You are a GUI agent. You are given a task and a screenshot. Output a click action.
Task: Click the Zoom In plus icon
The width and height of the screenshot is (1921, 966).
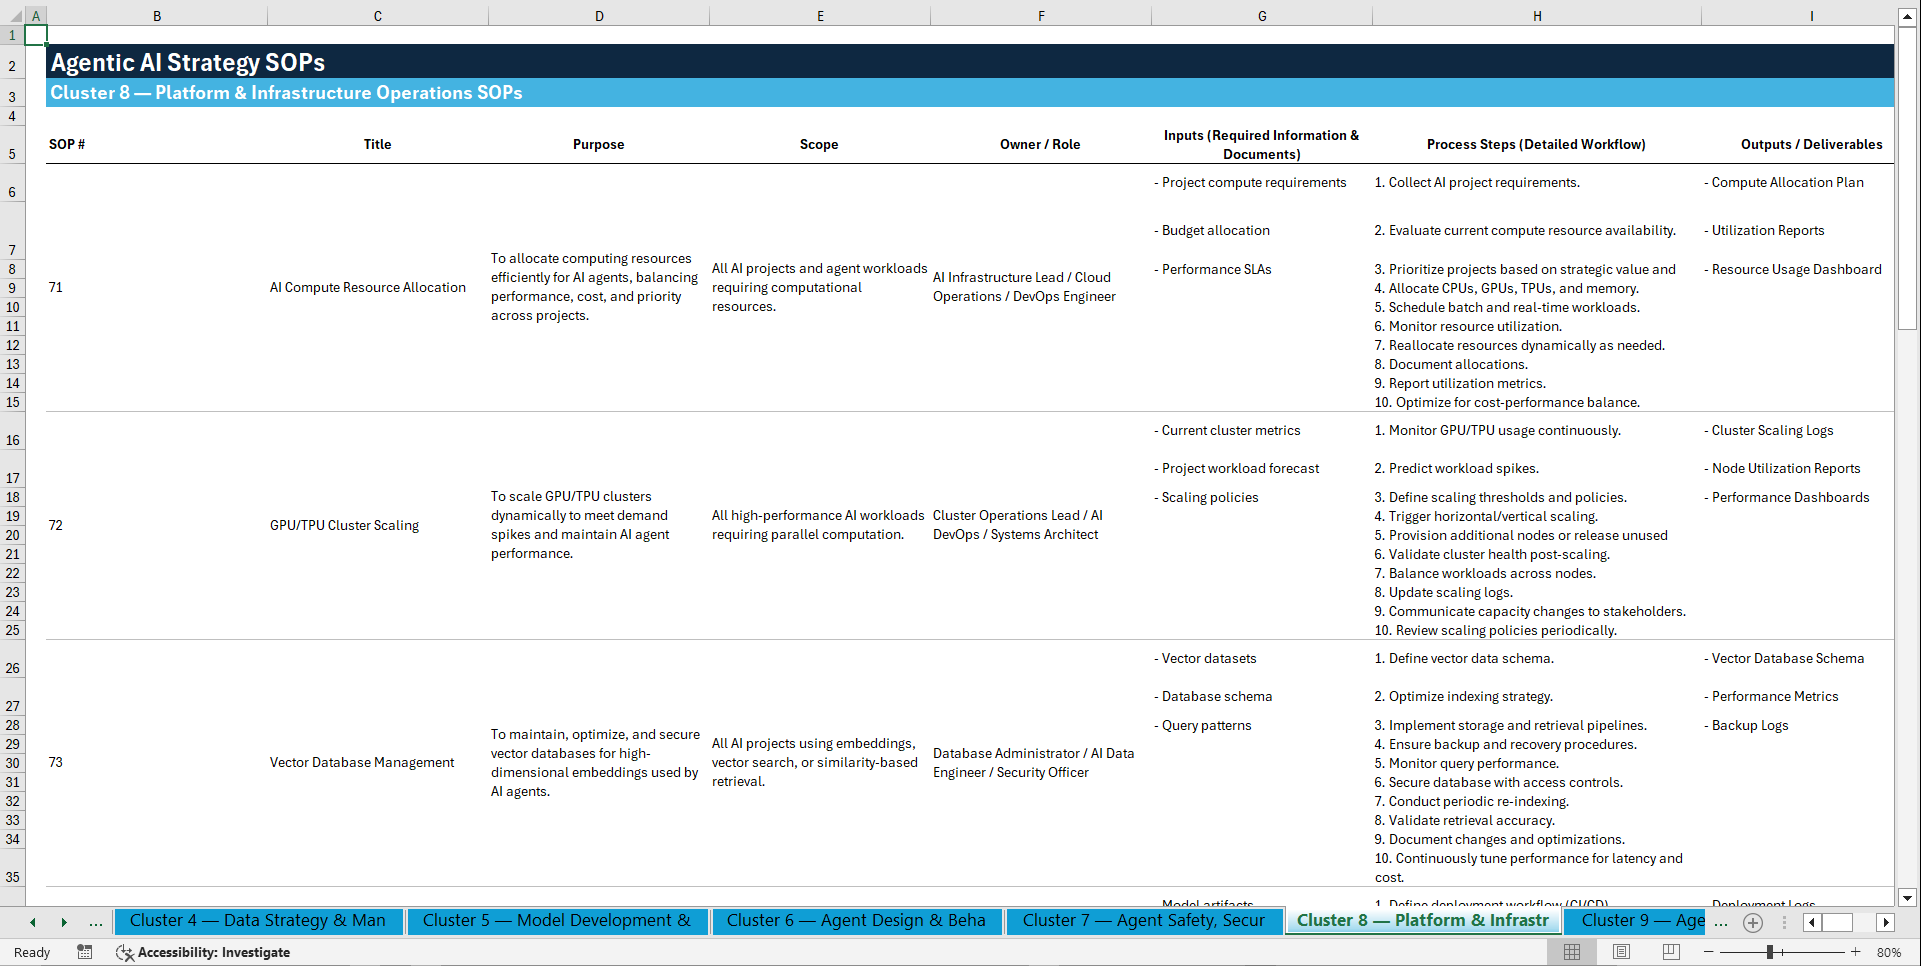(1856, 952)
